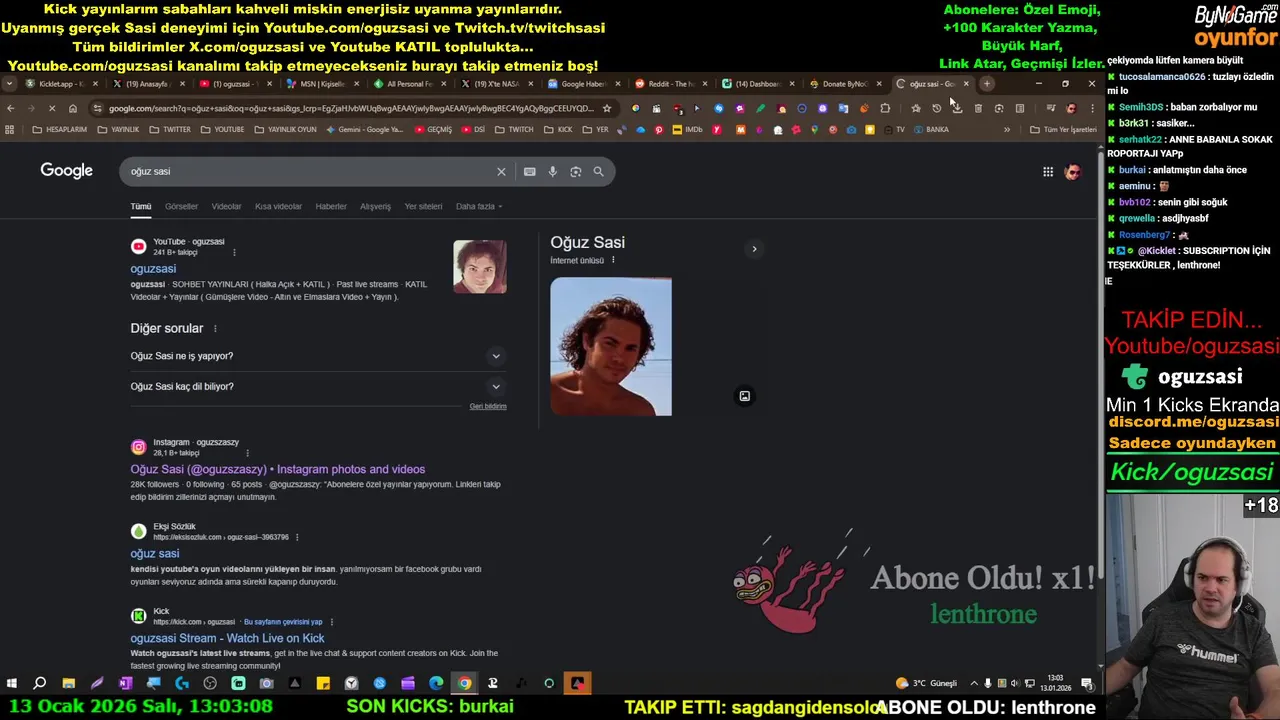Screen dimensions: 1280x720
Task: Switch to Haberler search tab
Action: click(331, 206)
